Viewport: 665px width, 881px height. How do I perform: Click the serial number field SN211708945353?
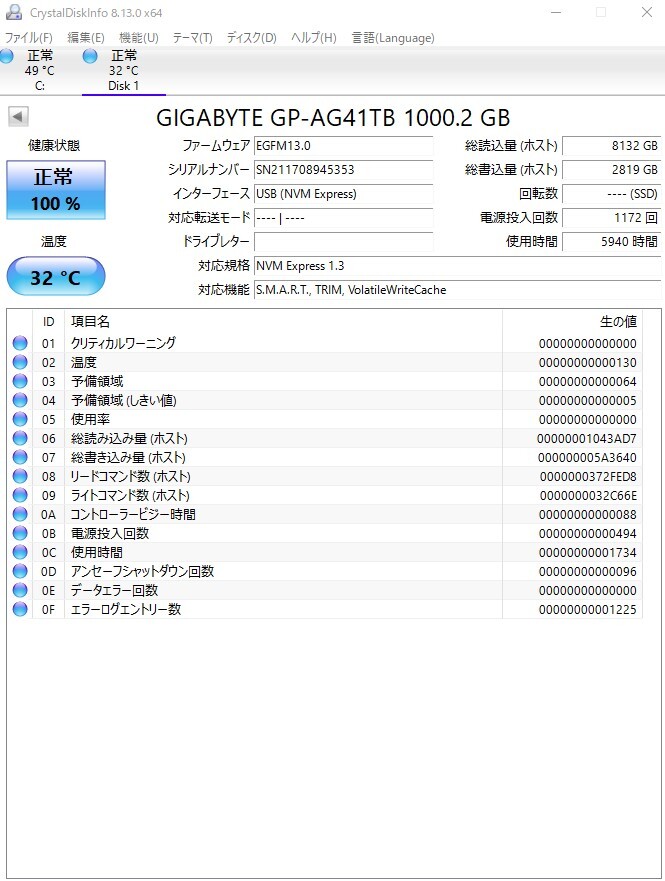tap(343, 170)
